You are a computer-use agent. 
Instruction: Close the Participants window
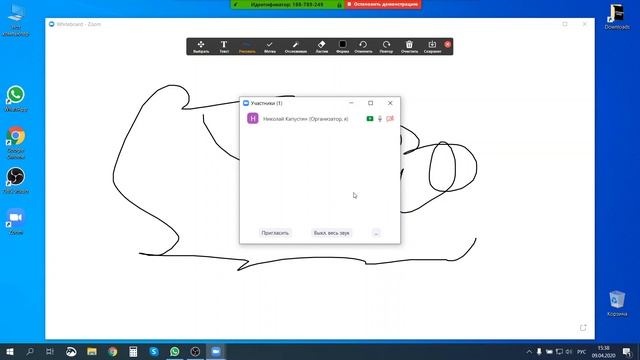coord(390,103)
